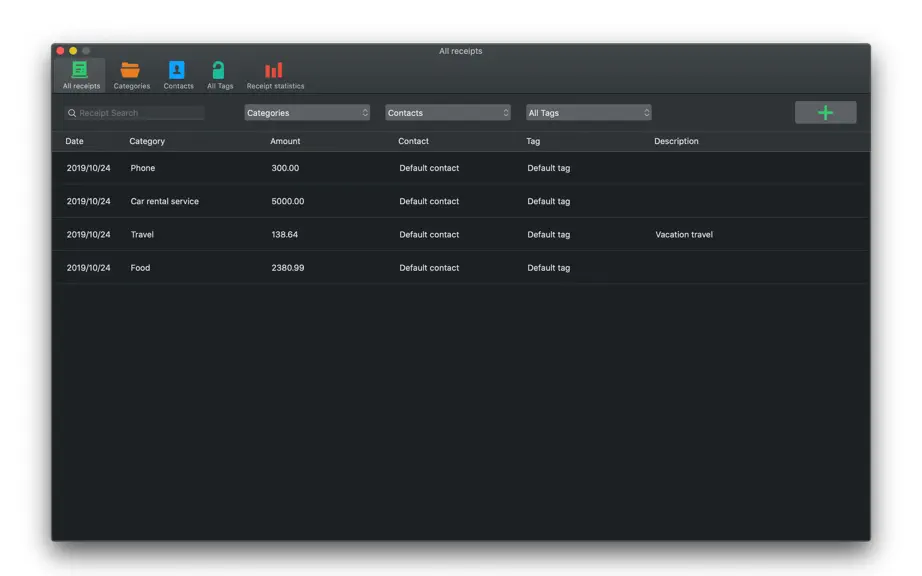Click the amount 2380.99
Viewport: 922px width, 576px height.
click(x=288, y=267)
